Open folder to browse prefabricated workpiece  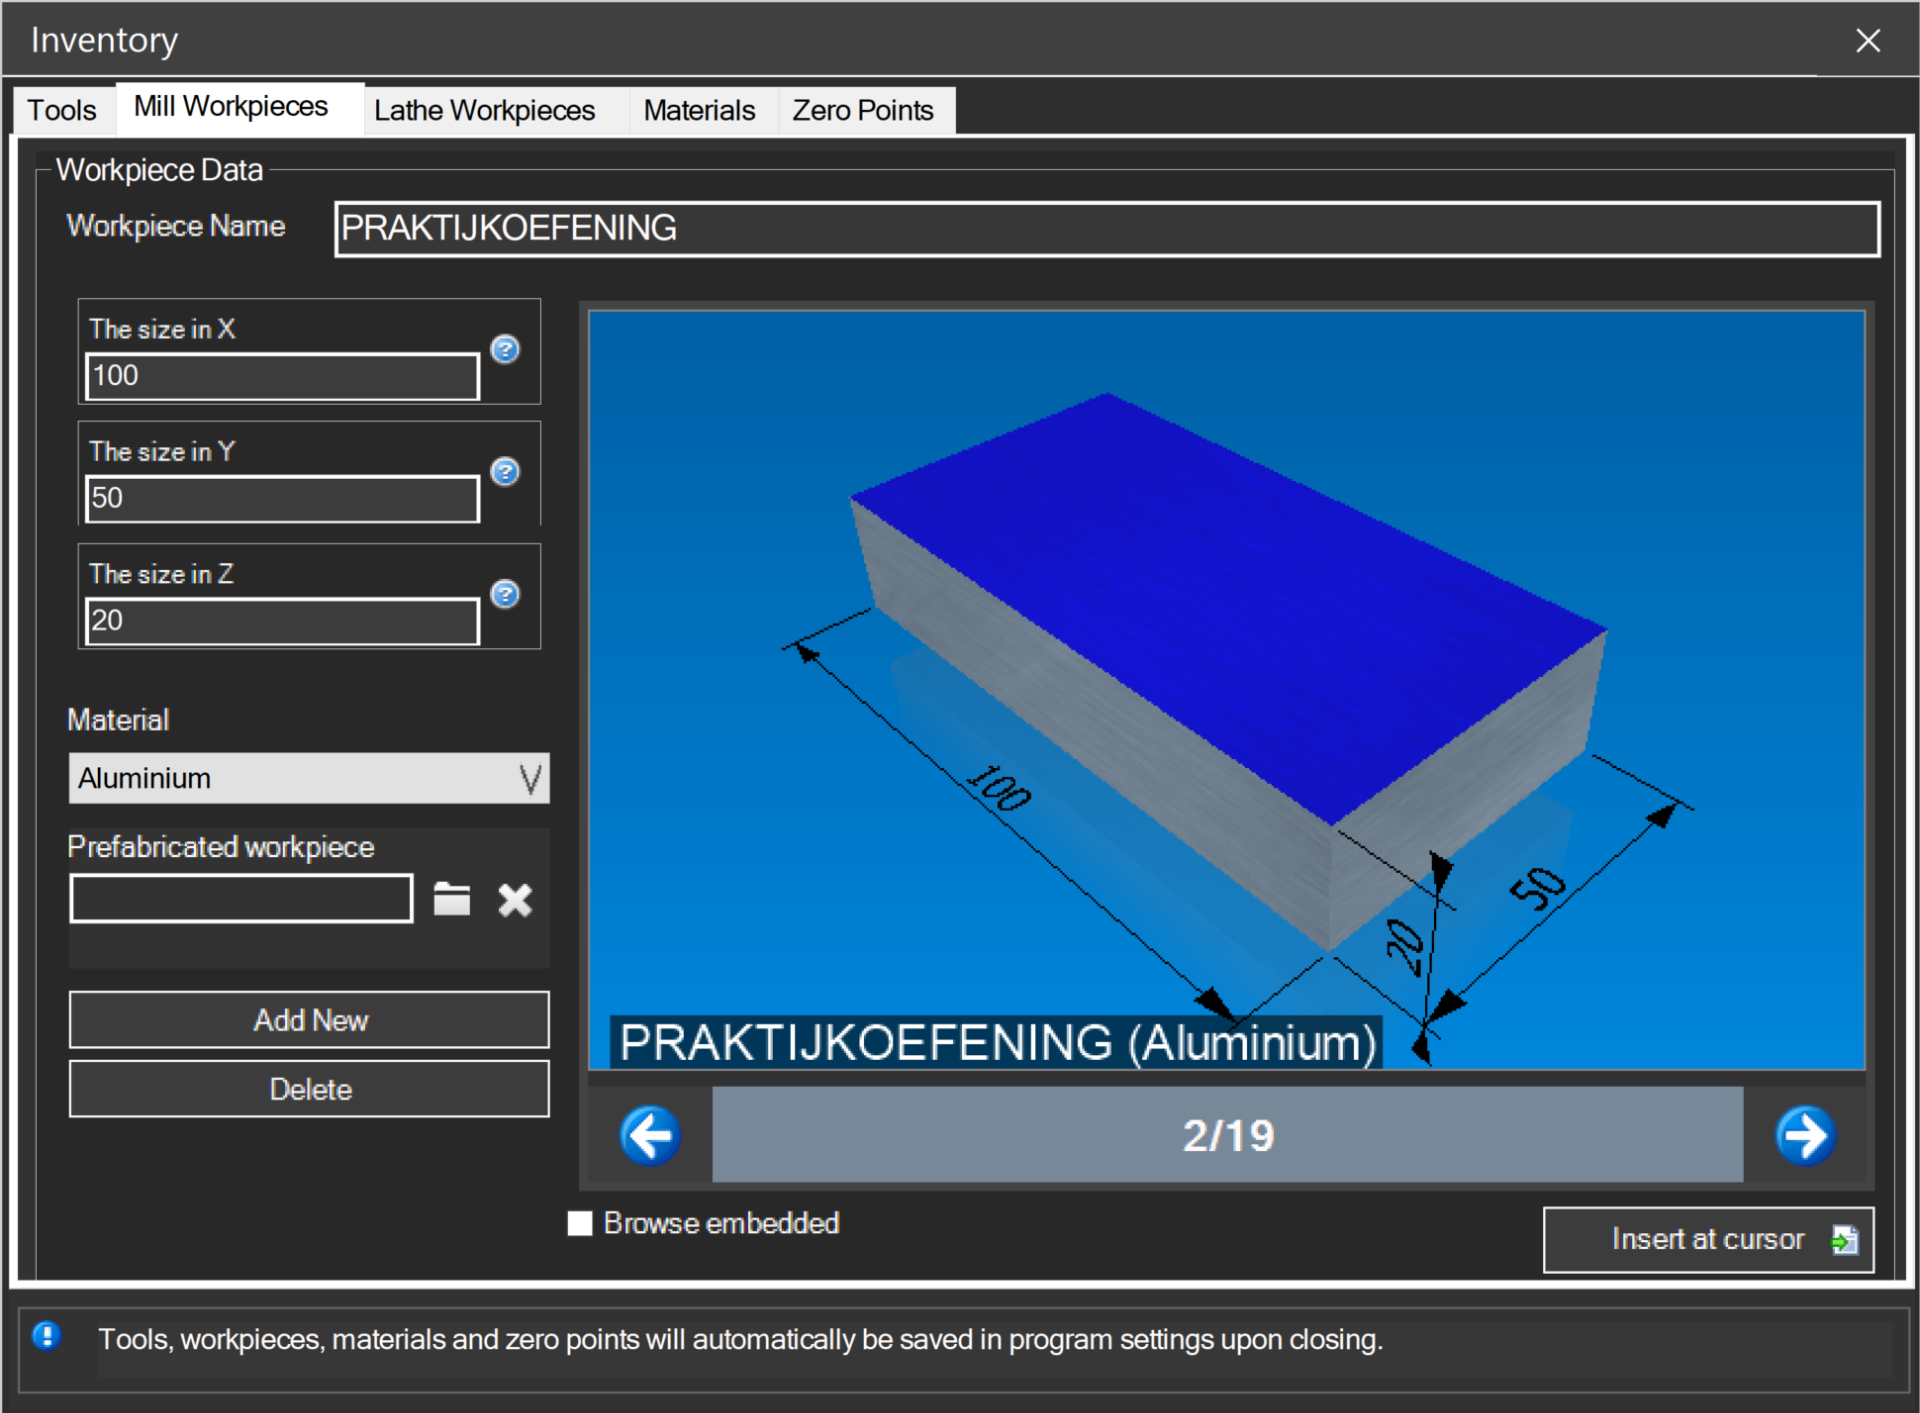(452, 899)
